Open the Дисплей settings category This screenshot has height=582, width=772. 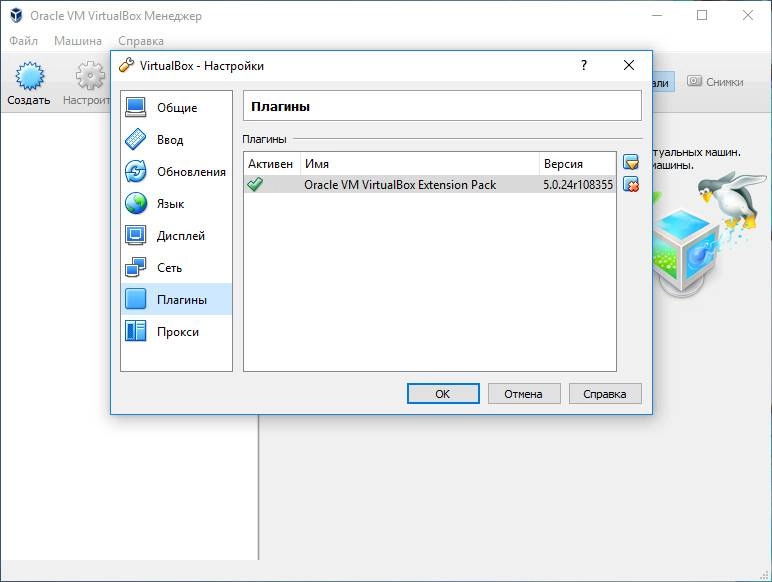176,235
